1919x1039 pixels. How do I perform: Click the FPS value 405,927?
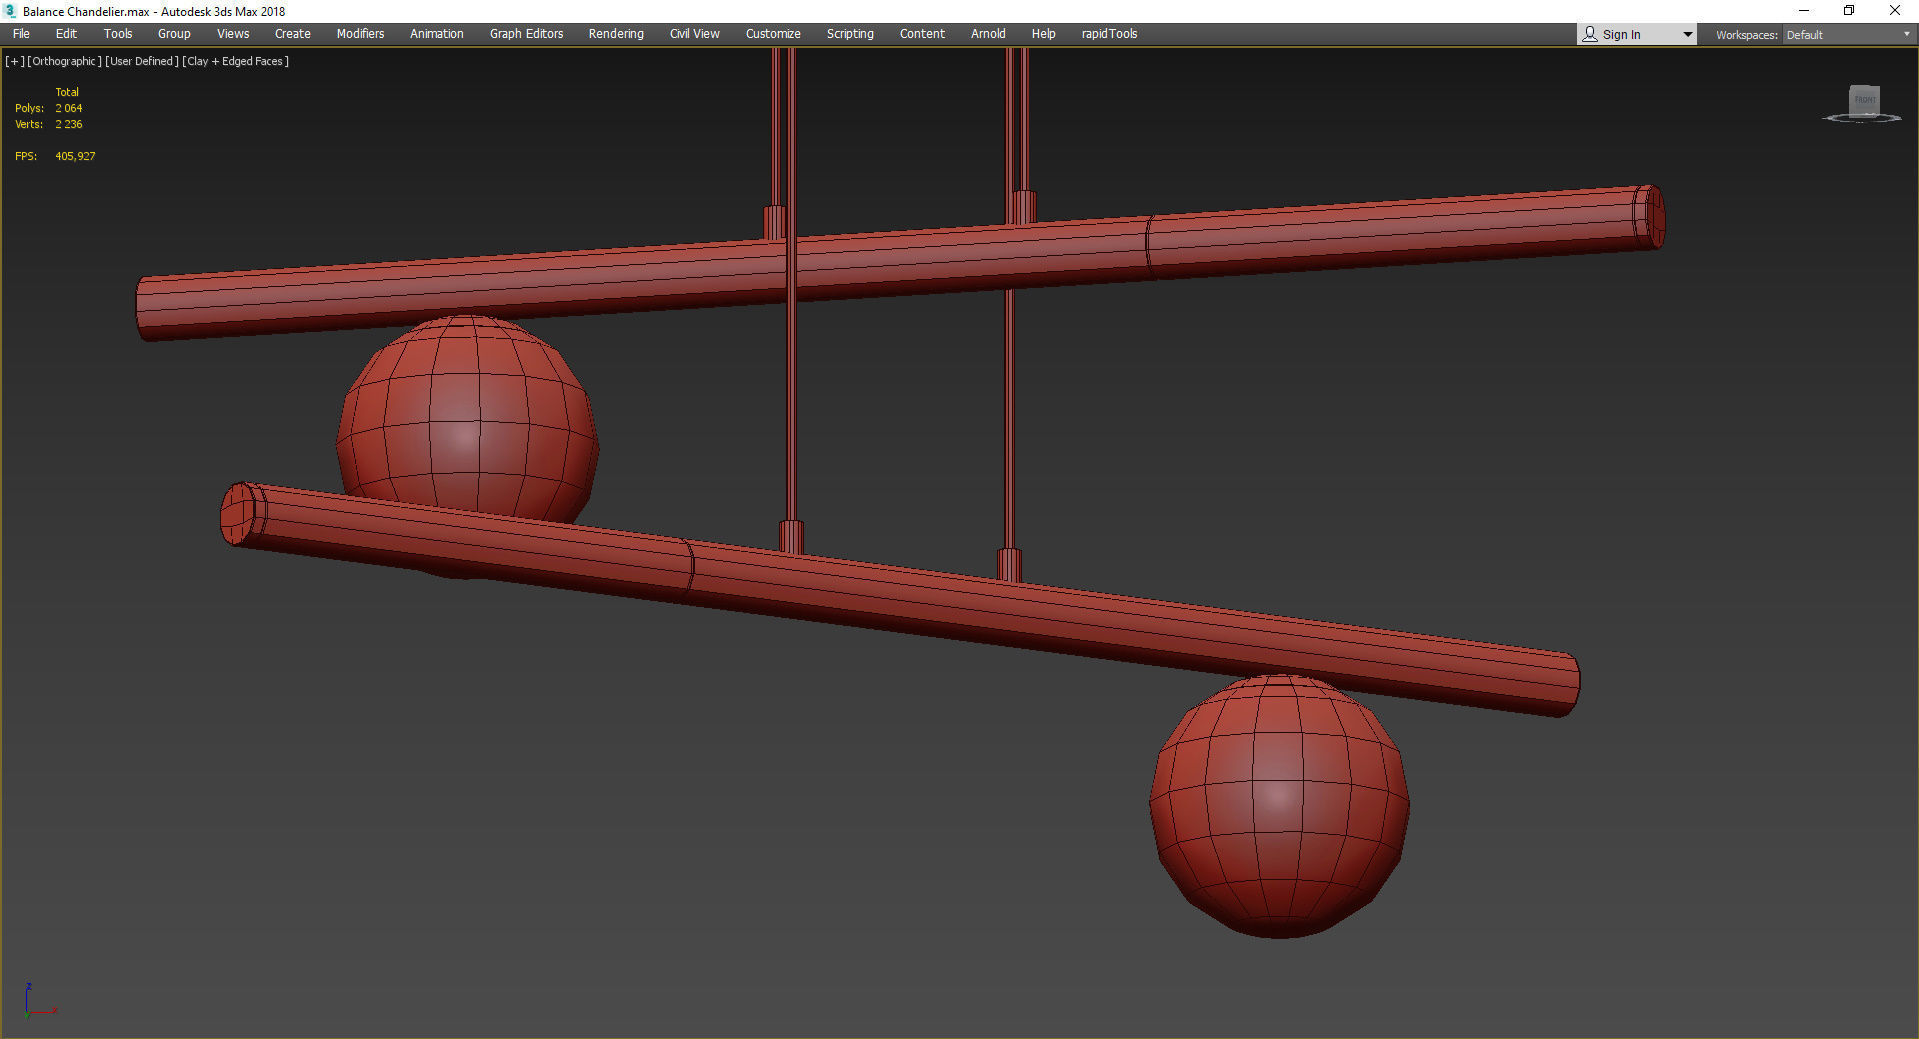(75, 156)
